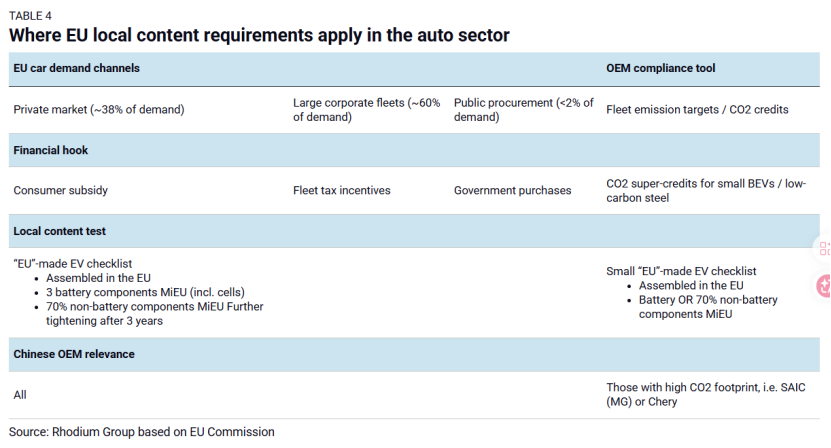The height and width of the screenshot is (448, 831).
Task: Click the Rhodium Group source line
Action: tap(141, 431)
